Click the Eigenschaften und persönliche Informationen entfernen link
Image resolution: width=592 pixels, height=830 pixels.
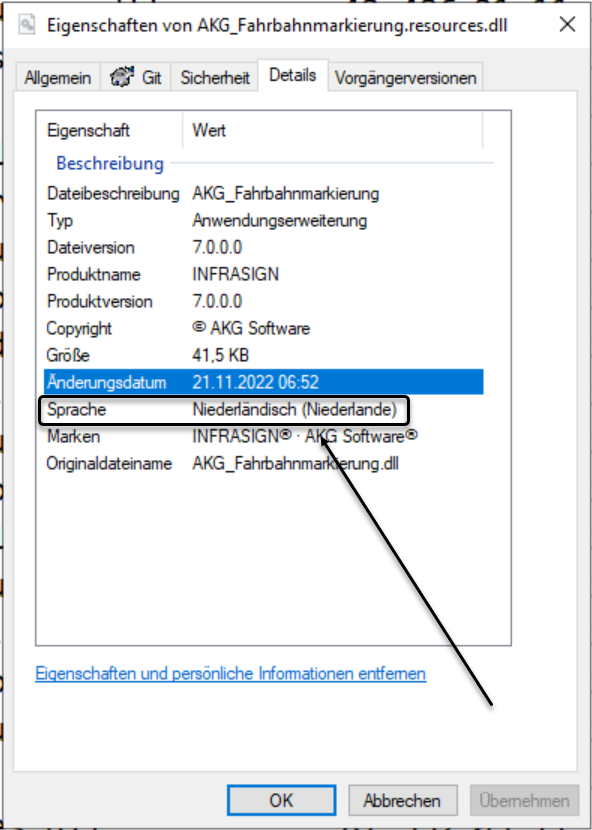(230, 673)
